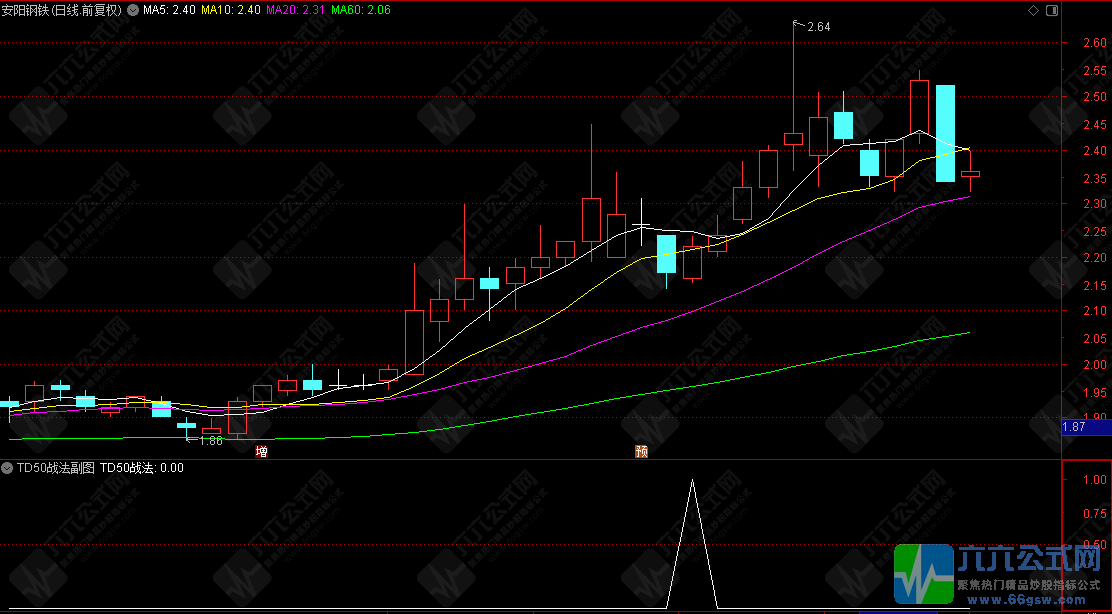This screenshot has width=1112, height=614.
Task: Click the candlestick with the 2.64 high wick
Action: tap(793, 138)
